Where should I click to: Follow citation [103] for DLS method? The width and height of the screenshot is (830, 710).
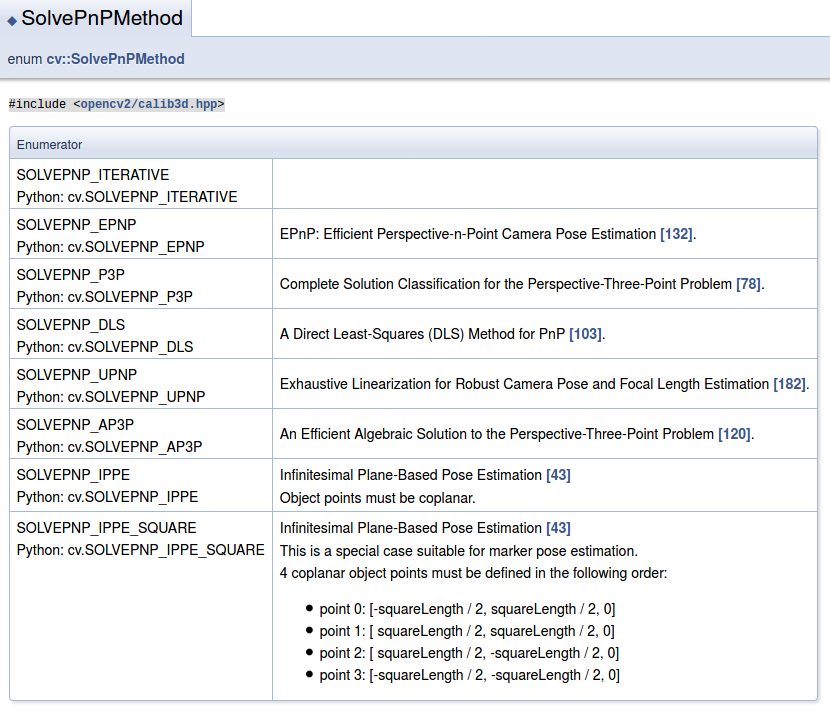tap(585, 334)
